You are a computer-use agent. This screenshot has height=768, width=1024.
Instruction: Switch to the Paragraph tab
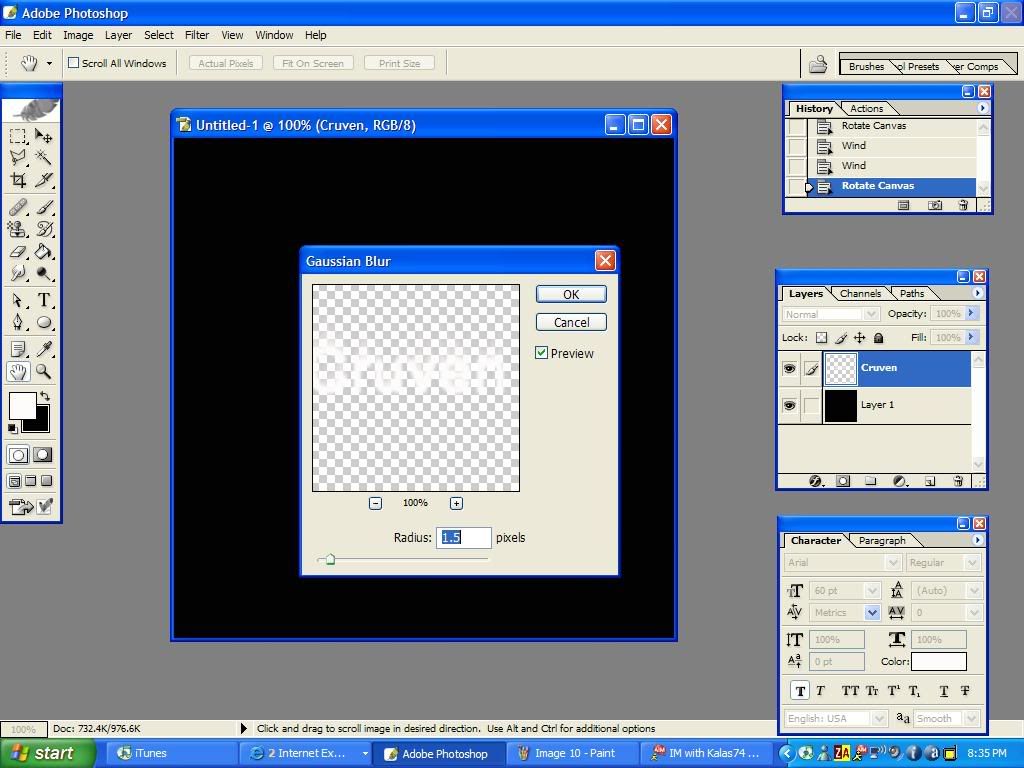882,540
